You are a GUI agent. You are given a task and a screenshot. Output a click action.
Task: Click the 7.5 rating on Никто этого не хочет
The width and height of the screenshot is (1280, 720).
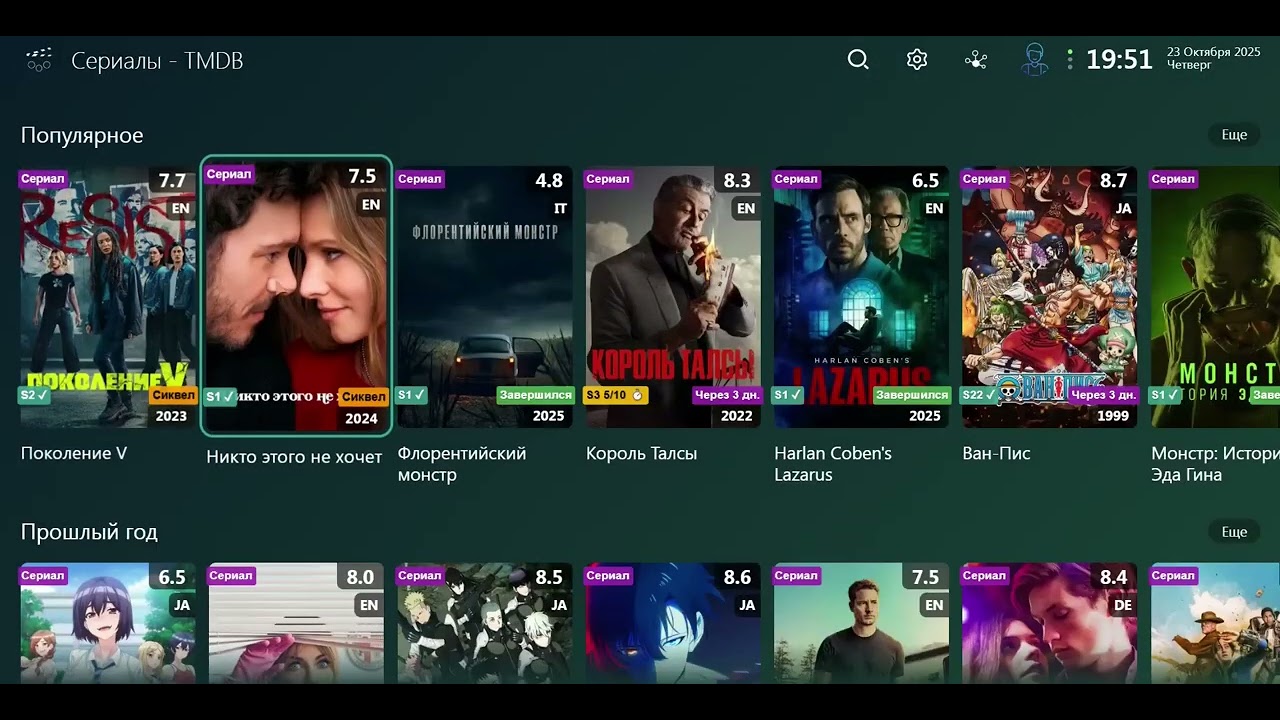coord(362,177)
